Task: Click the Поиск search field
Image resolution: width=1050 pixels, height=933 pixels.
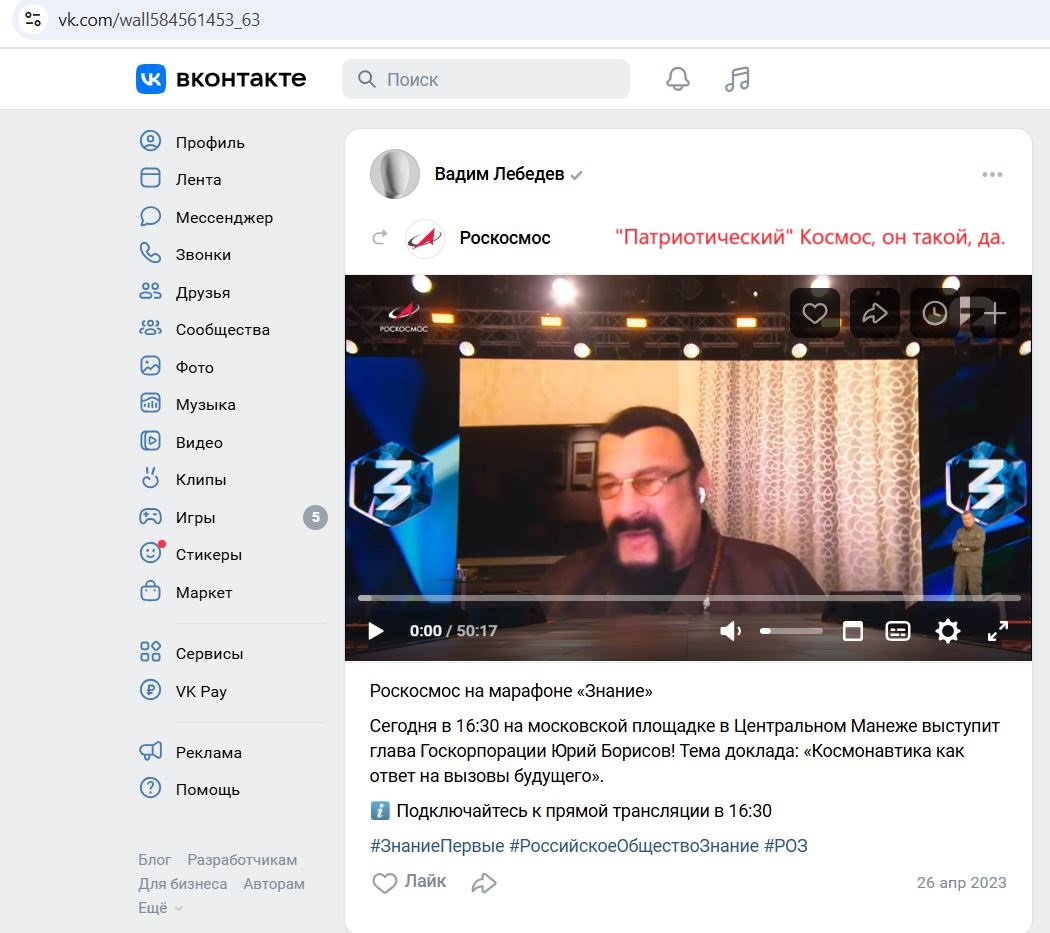Action: coord(485,79)
